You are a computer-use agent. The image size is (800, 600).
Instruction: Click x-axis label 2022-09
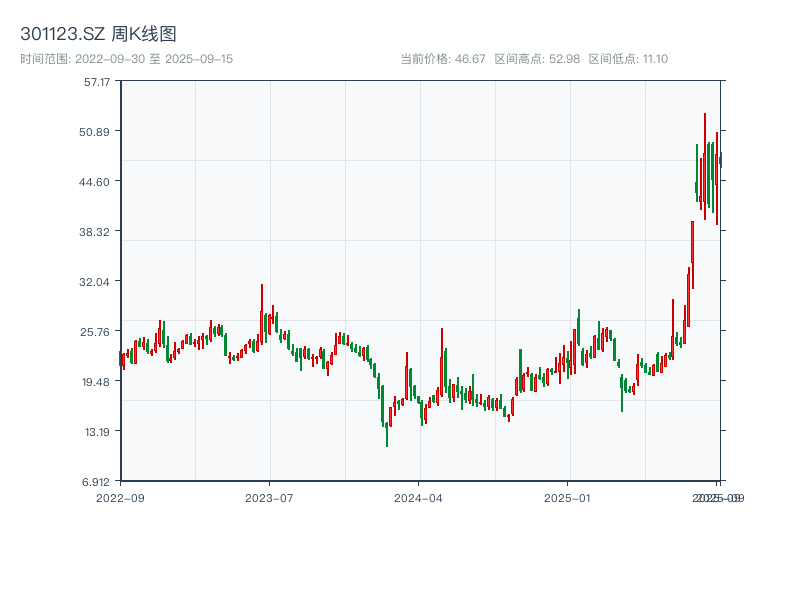(120, 498)
